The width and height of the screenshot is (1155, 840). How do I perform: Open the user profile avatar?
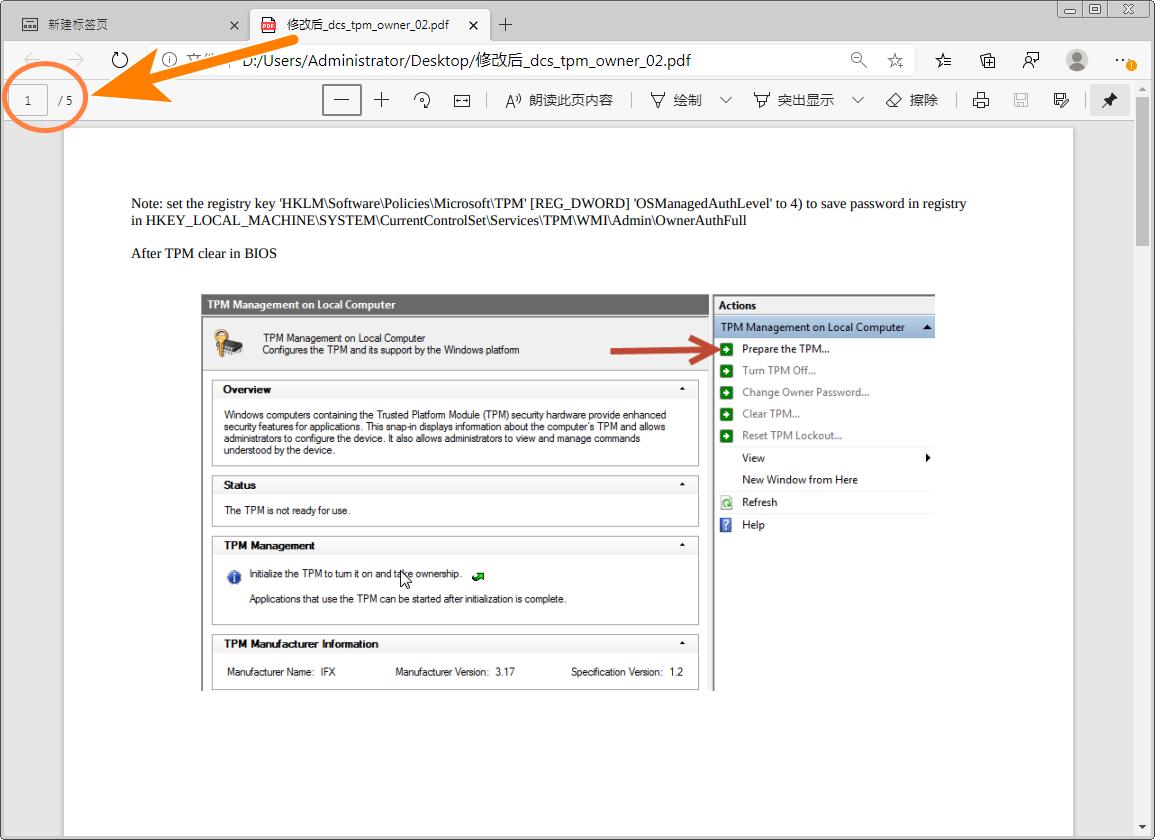(1076, 60)
